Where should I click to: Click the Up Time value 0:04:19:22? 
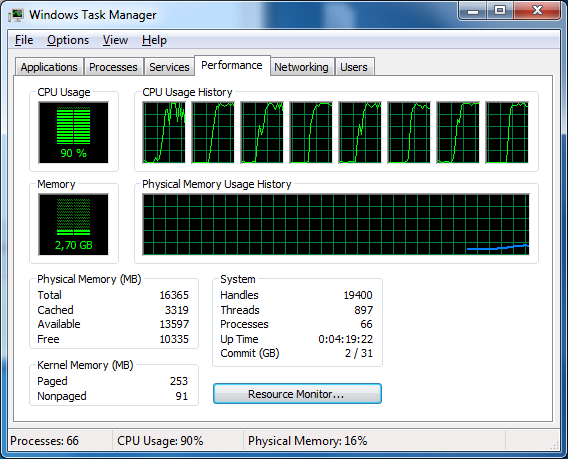(346, 339)
